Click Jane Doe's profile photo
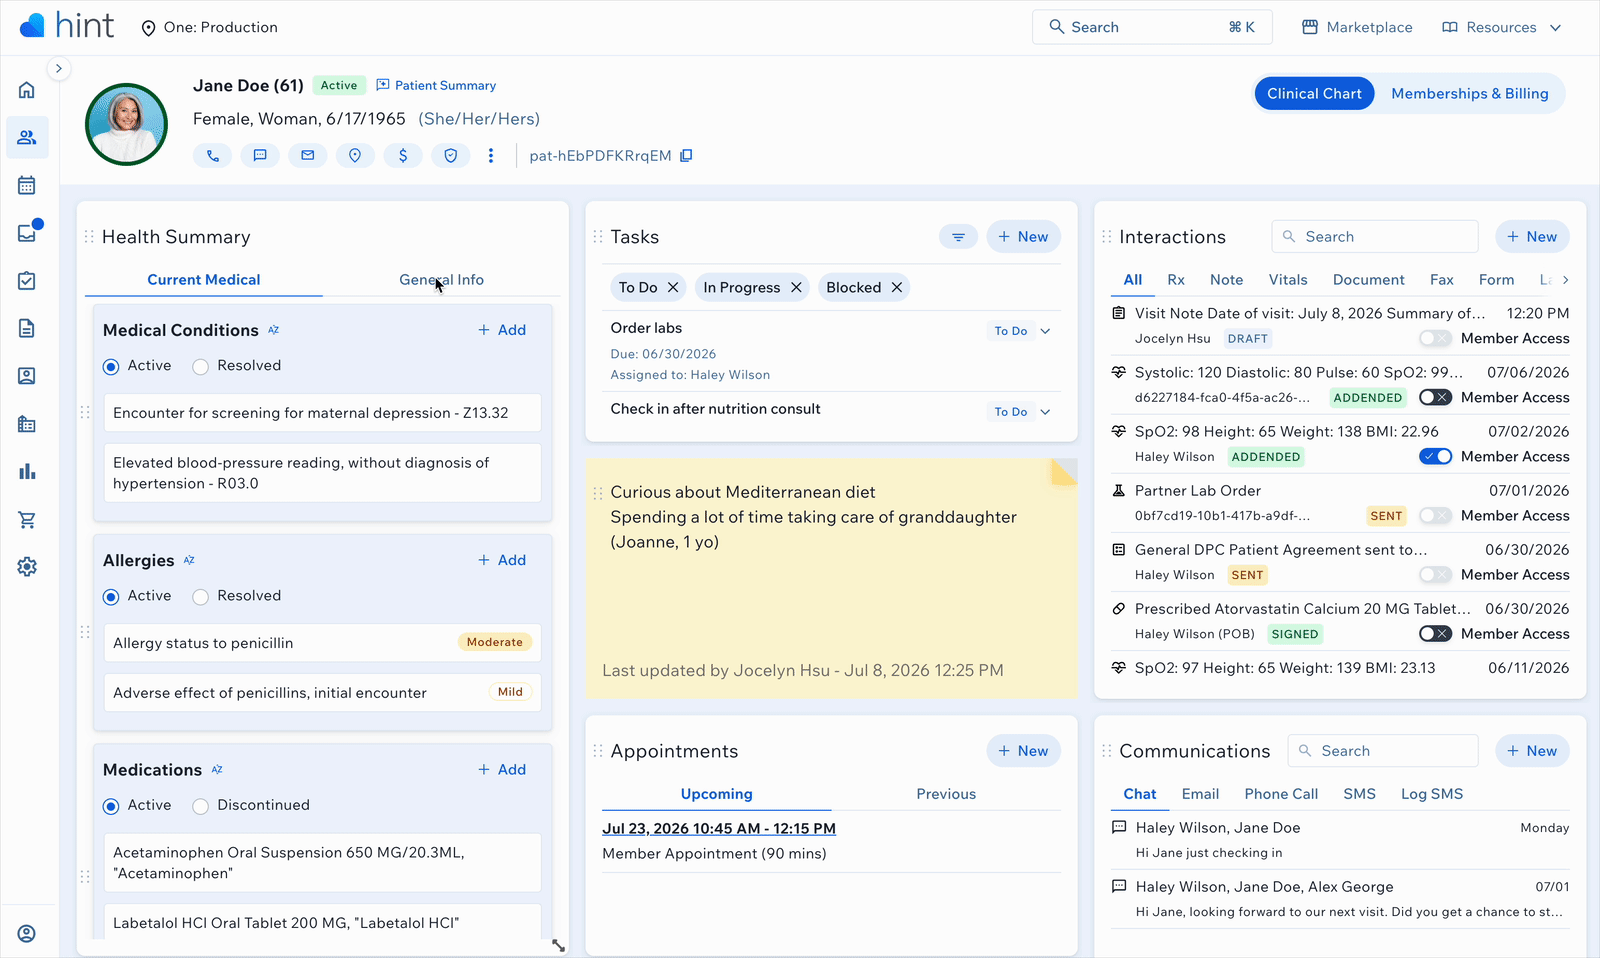Screen dimensions: 1600x958 click(126, 124)
